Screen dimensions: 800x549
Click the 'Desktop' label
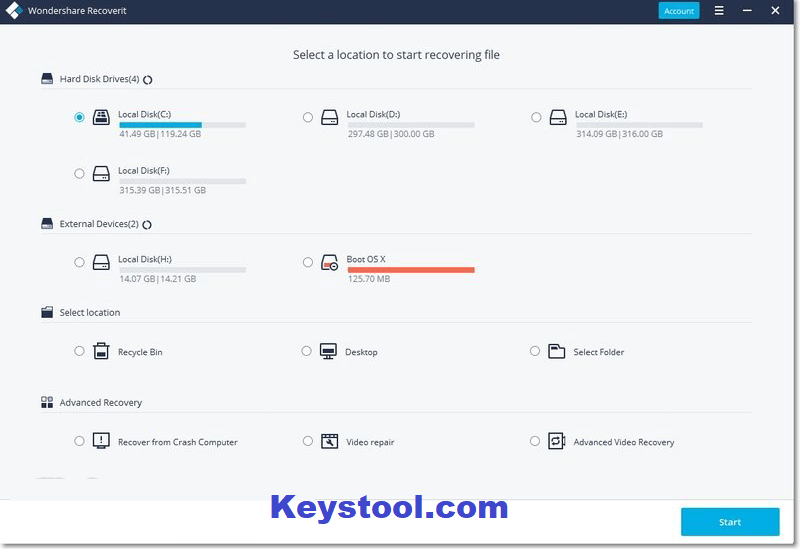[x=361, y=352]
